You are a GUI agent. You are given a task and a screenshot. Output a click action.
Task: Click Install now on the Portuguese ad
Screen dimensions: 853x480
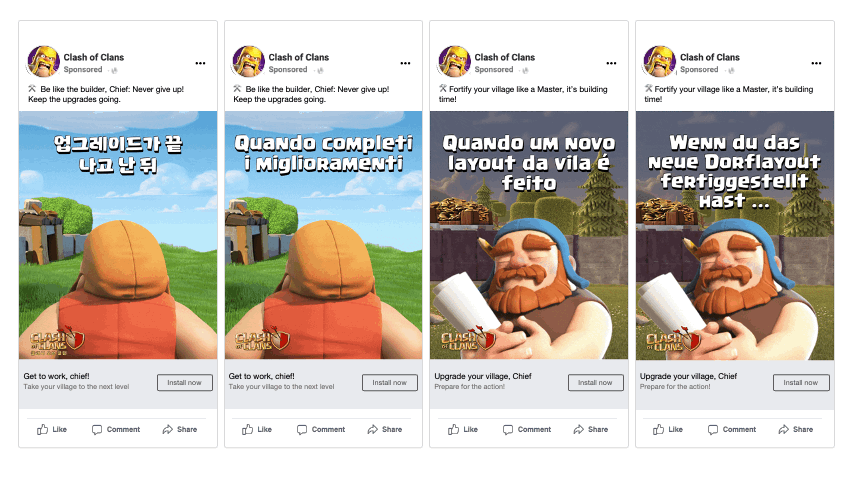[x=595, y=383]
